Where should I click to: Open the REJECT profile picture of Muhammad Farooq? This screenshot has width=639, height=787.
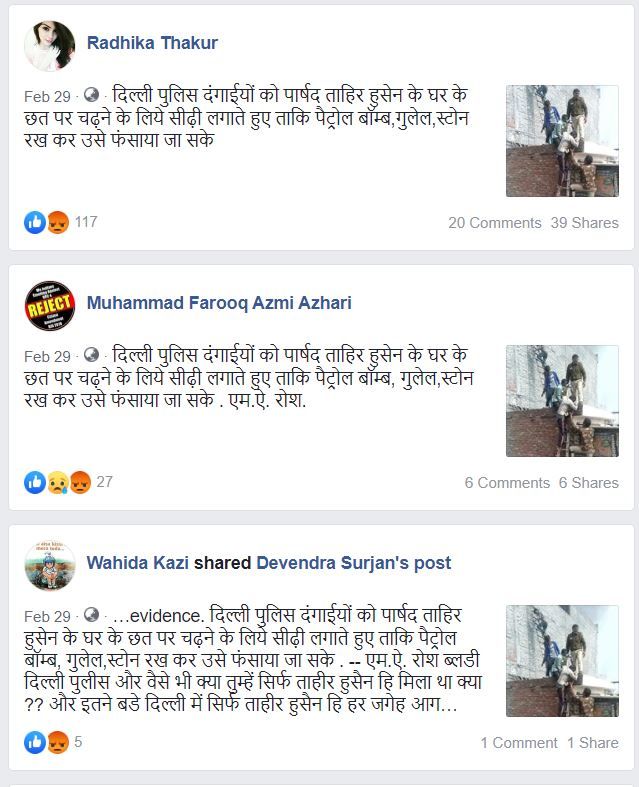click(x=49, y=306)
